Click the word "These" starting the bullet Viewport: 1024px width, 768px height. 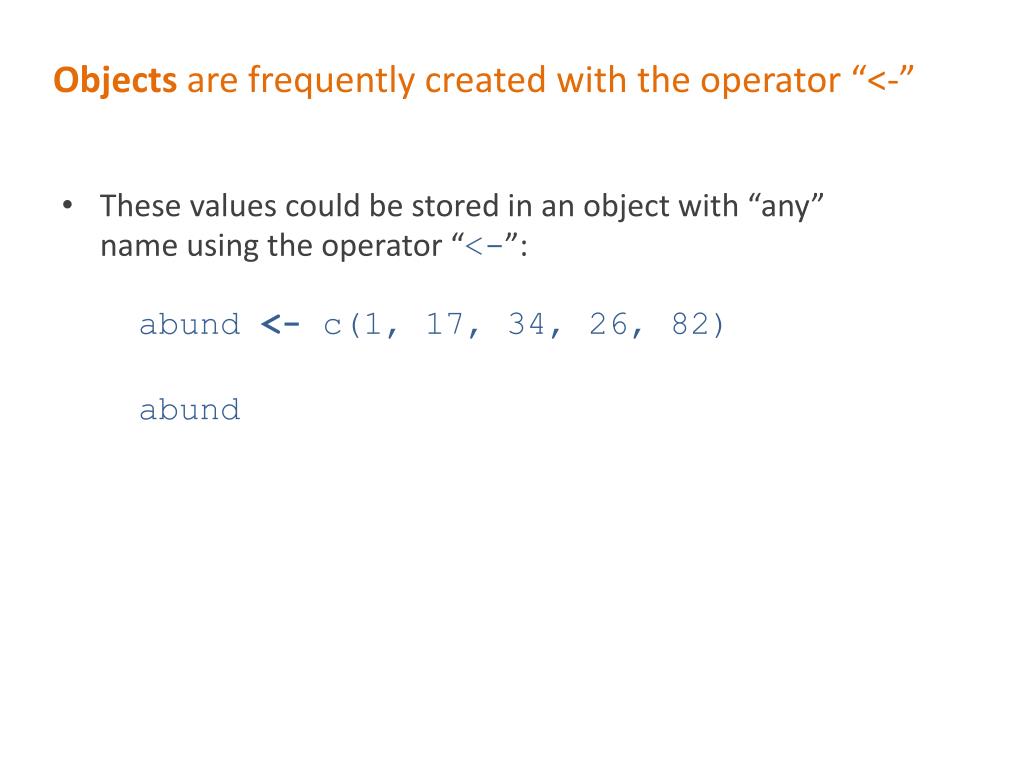[x=140, y=206]
